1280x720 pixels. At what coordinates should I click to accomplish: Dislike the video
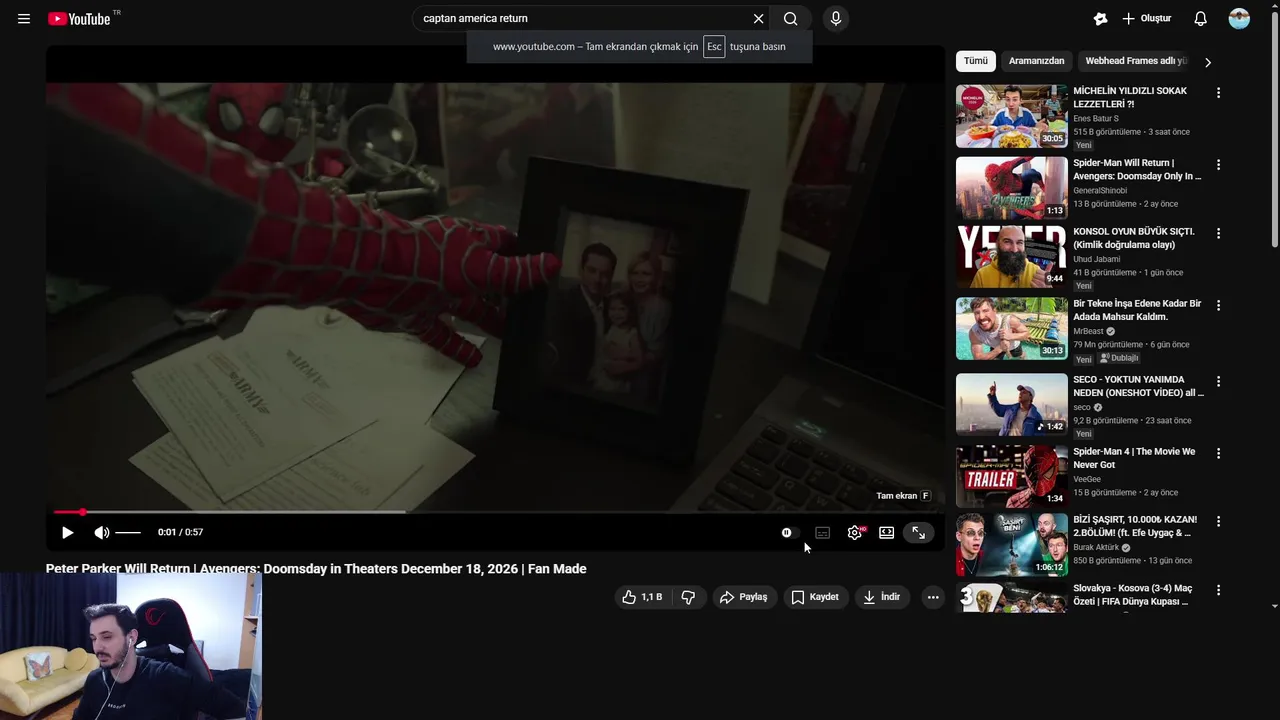(688, 597)
